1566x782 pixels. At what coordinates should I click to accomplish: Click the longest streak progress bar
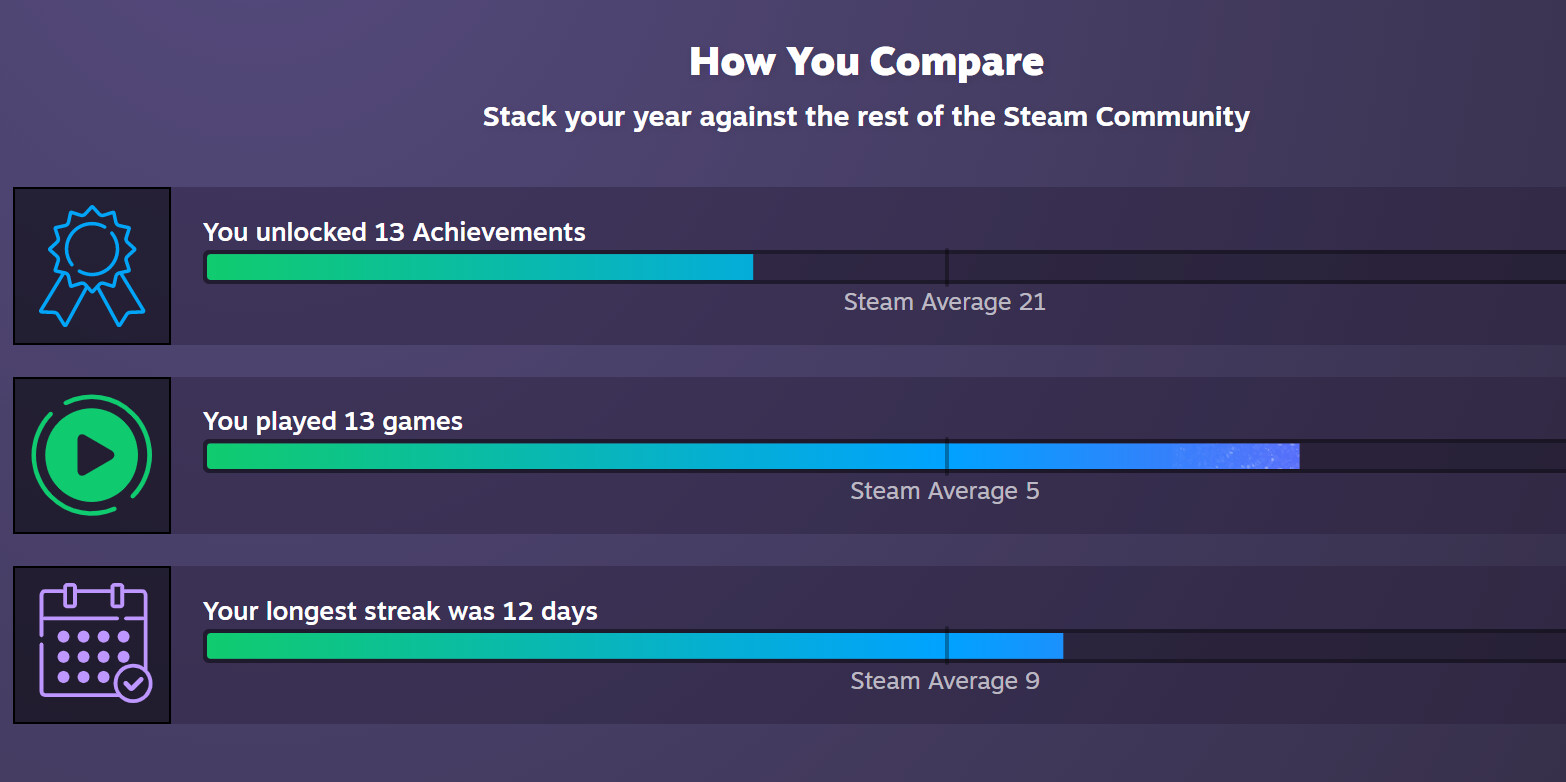[885, 646]
